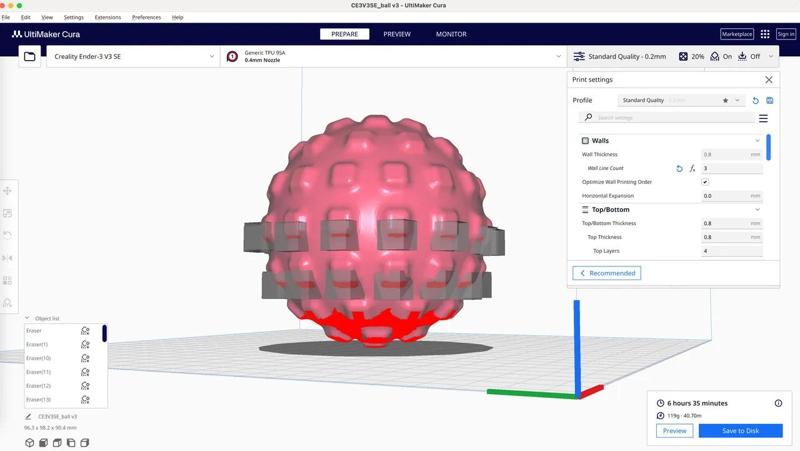Open the Settings menu

tap(73, 17)
